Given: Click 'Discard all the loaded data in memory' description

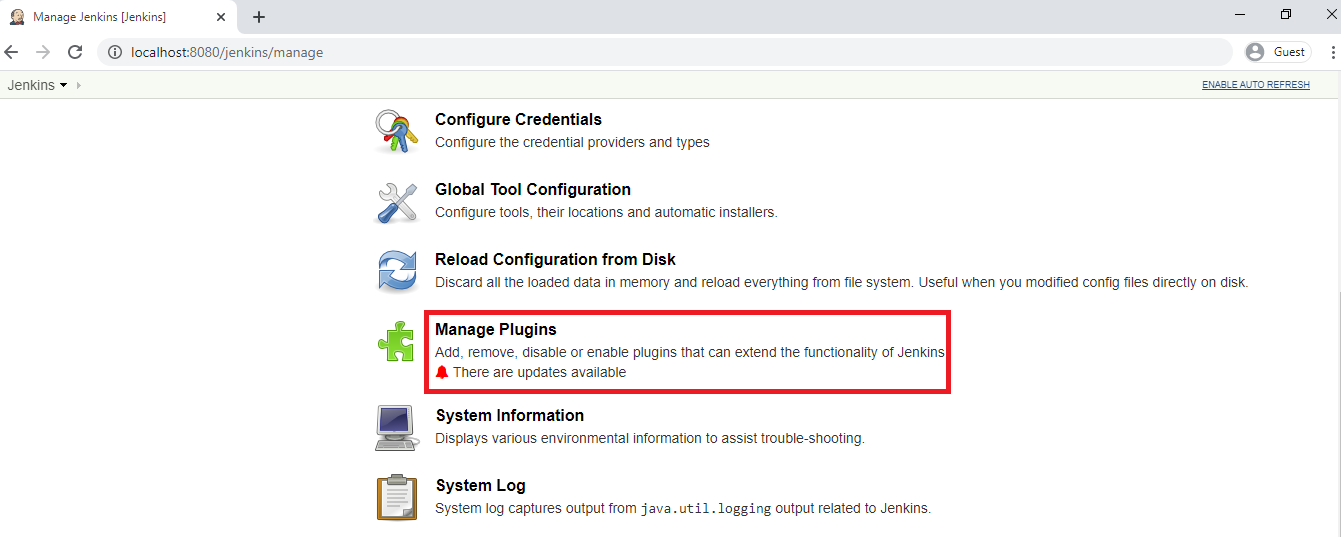Looking at the screenshot, I should [842, 282].
